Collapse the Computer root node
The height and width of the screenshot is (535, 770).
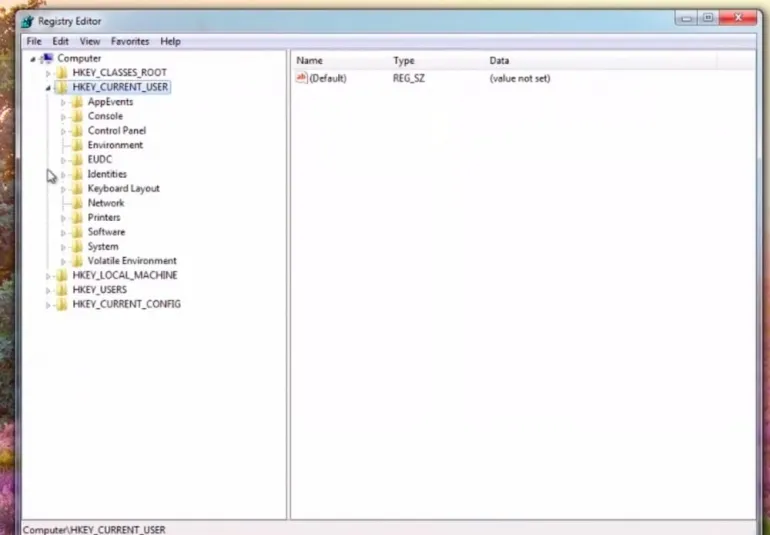pos(33,59)
